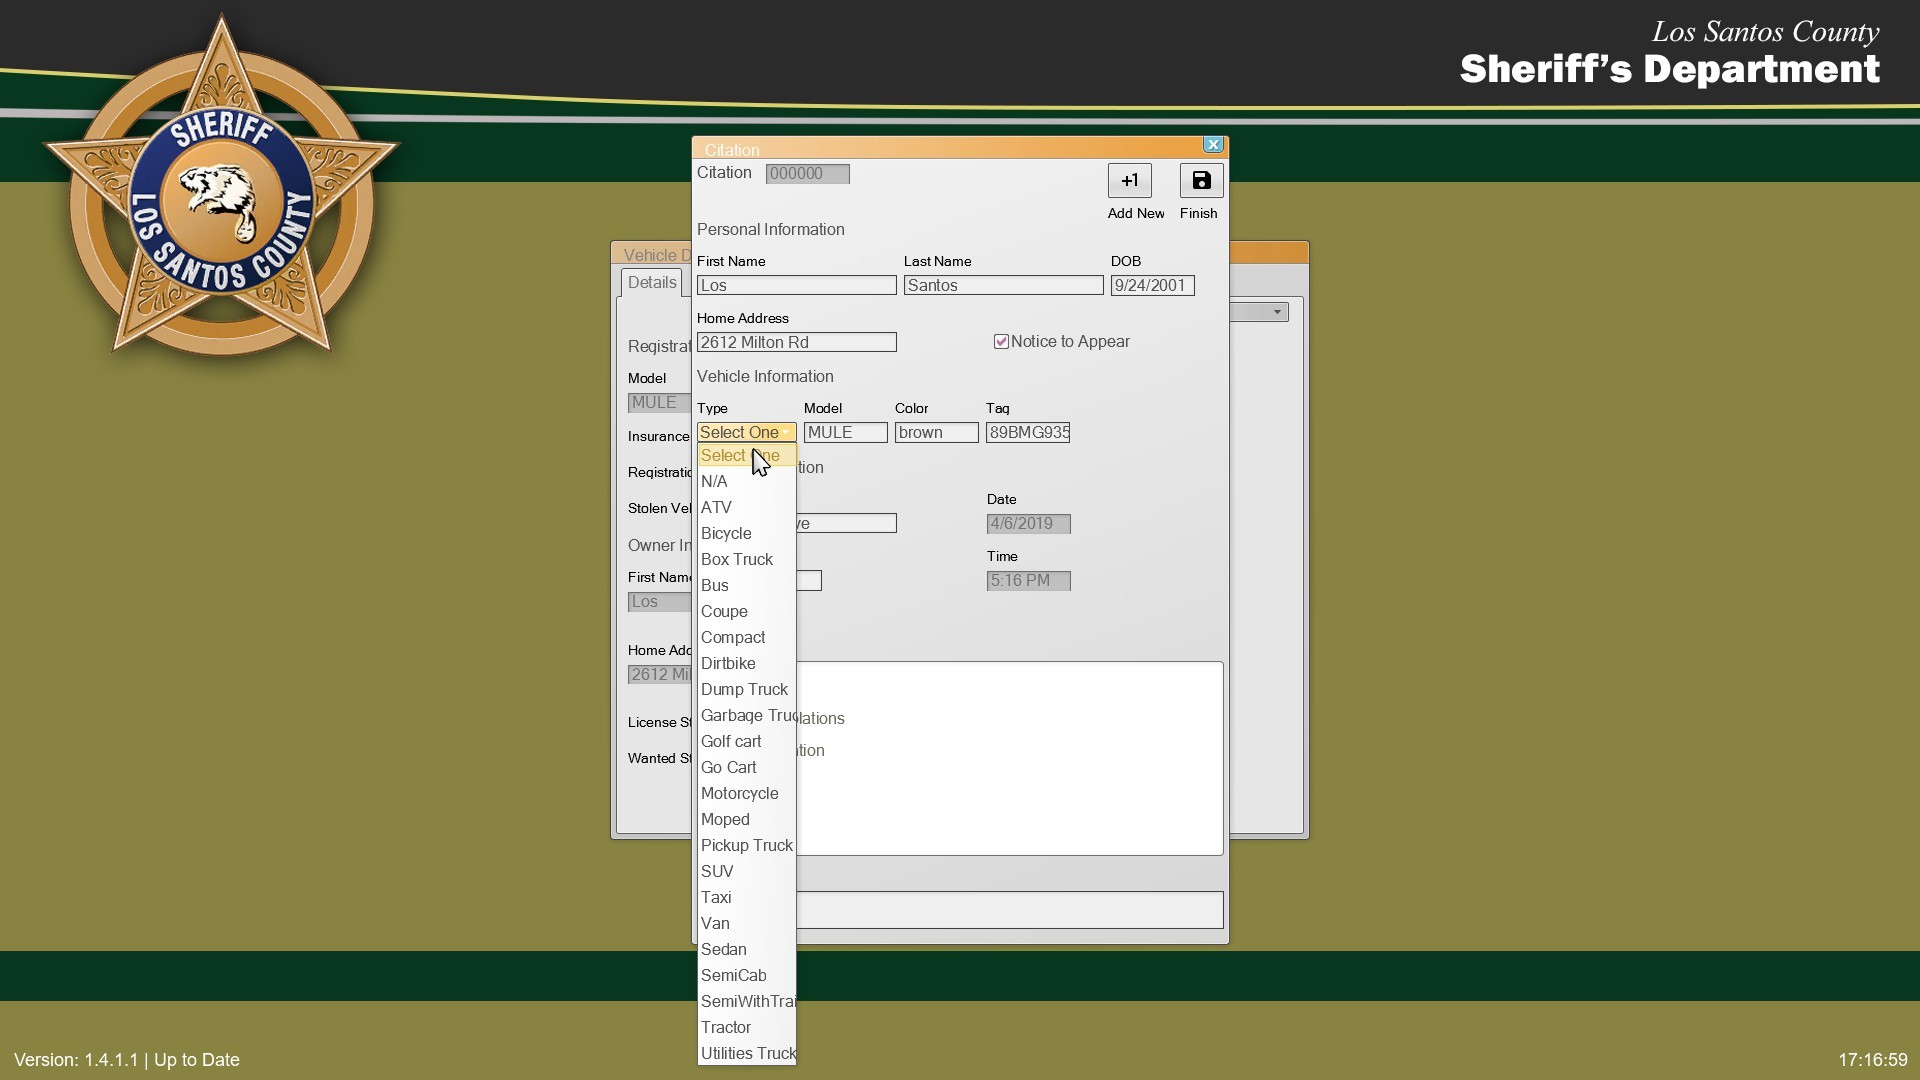Choose Sedan from the dropdown list
The image size is (1920, 1080).
[x=723, y=950]
